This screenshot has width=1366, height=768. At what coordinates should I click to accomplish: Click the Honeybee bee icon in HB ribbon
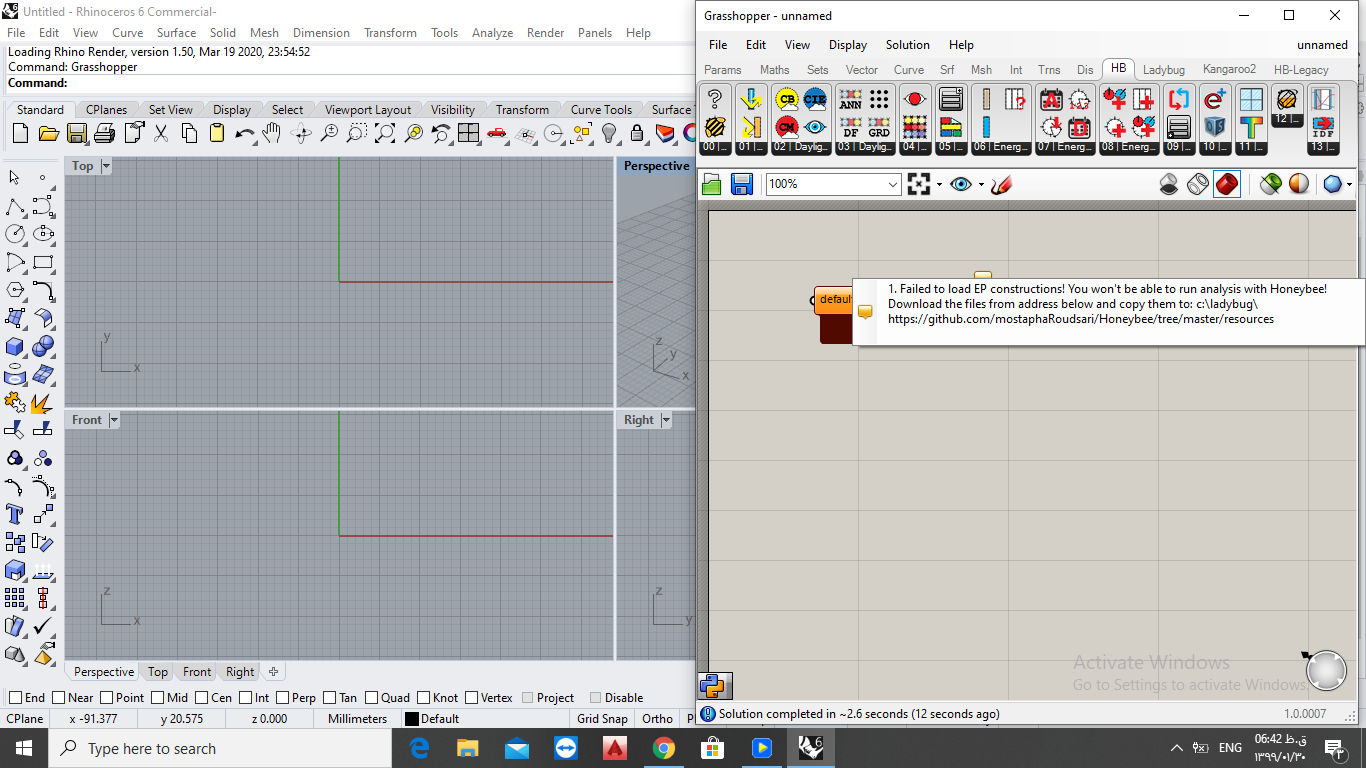[715, 127]
